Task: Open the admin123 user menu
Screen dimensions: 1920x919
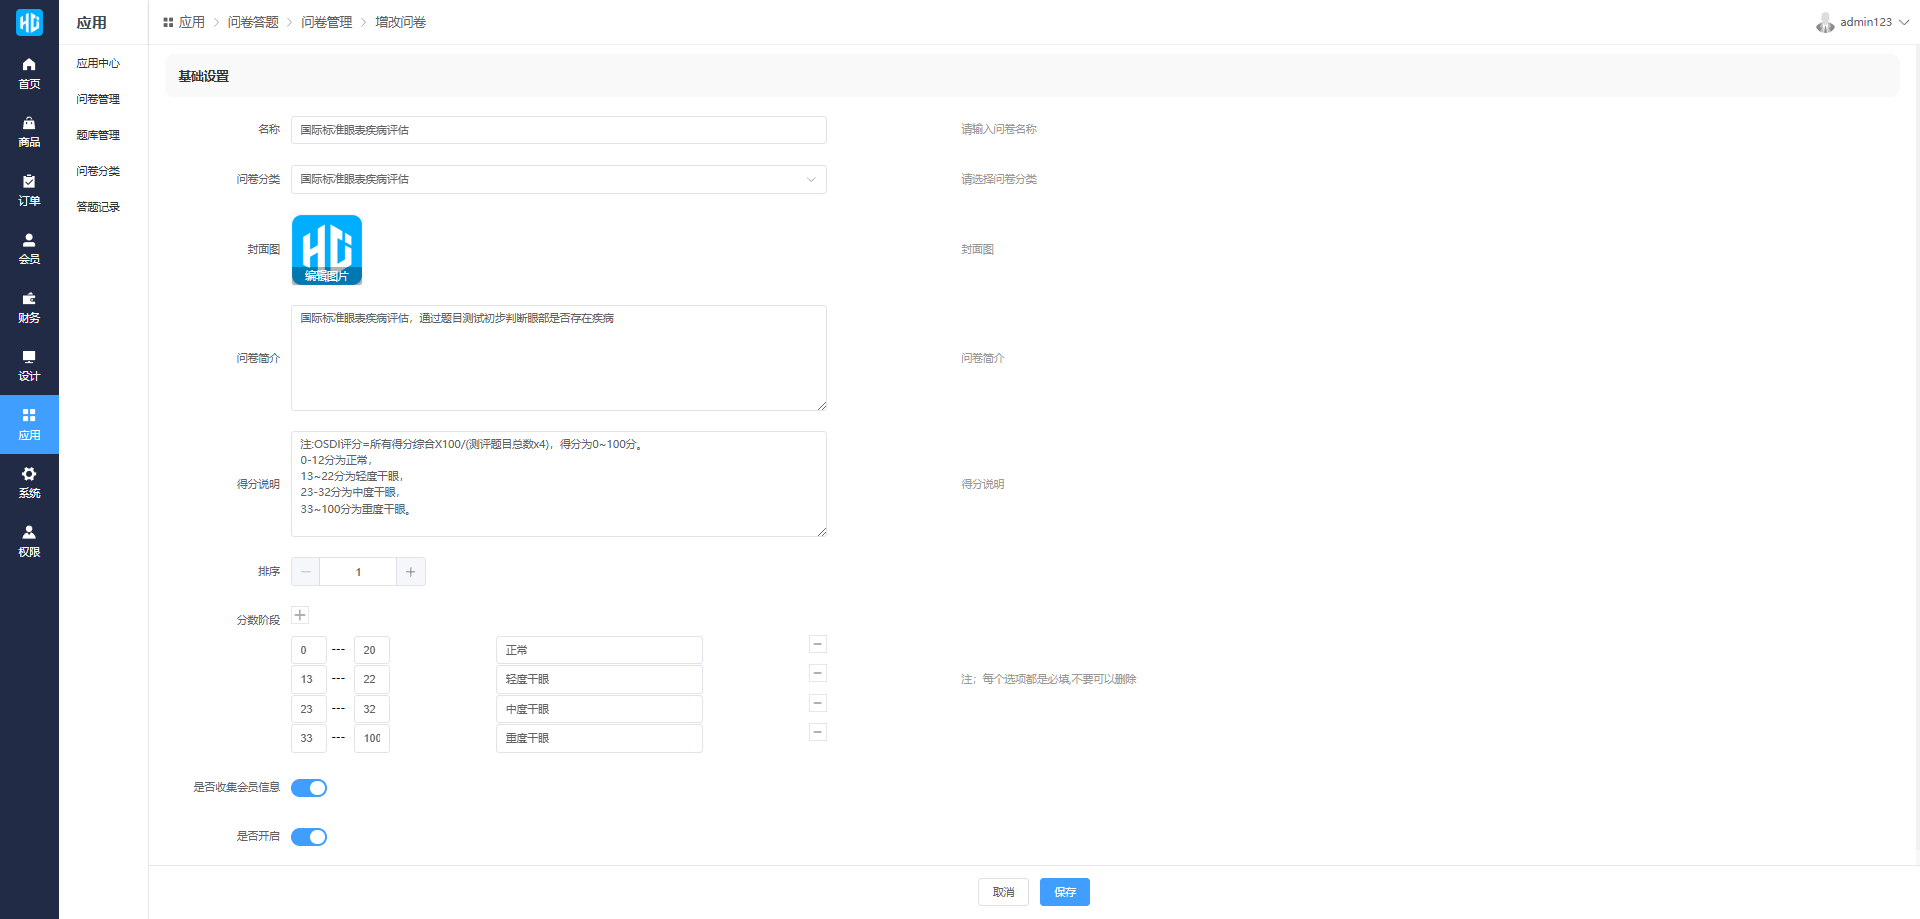Action: point(1864,22)
